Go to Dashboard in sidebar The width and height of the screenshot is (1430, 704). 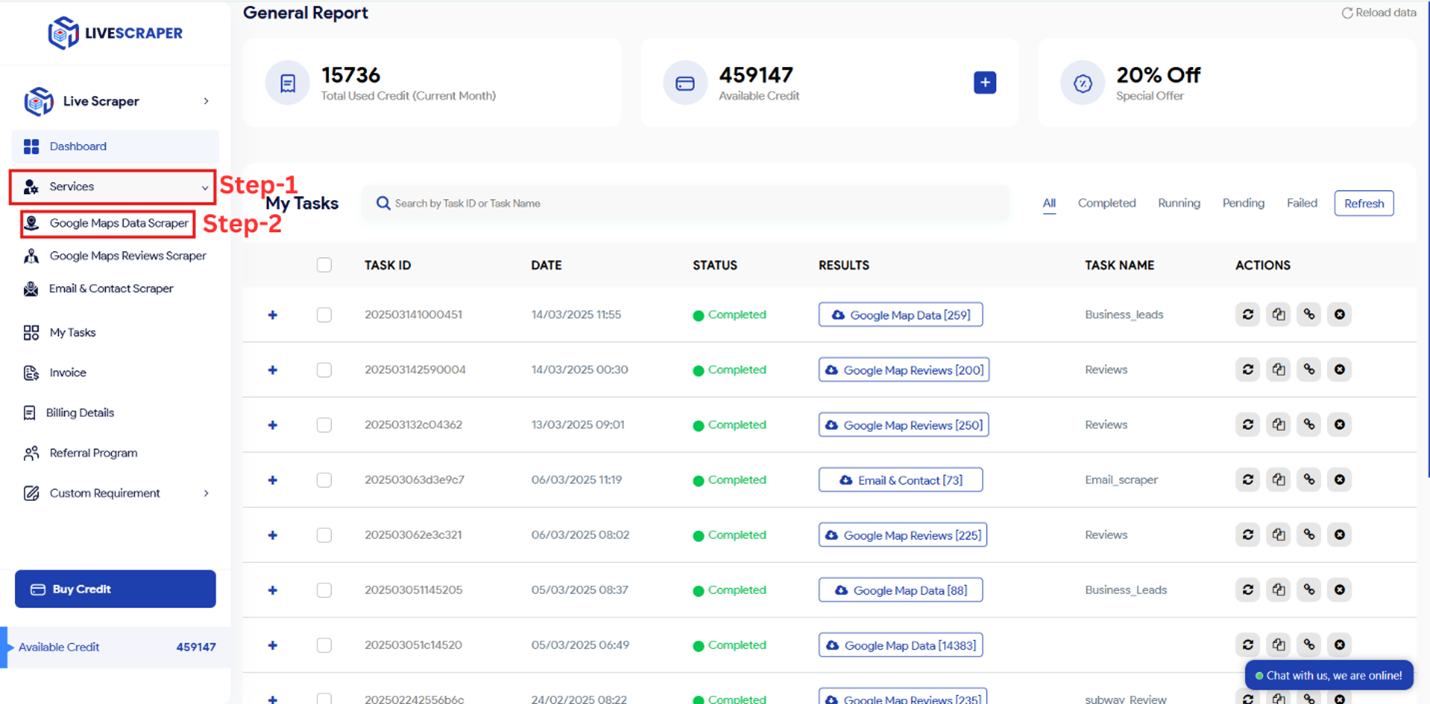(x=115, y=146)
